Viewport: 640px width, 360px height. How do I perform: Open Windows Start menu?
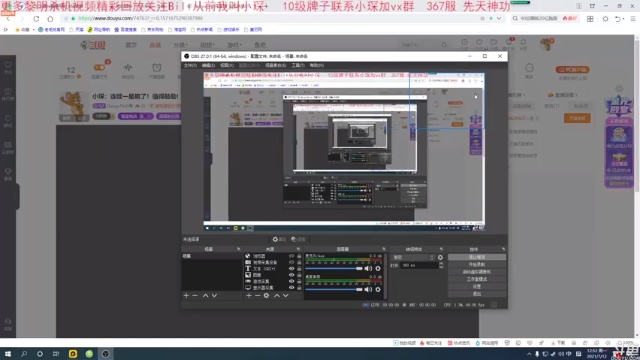(8, 354)
